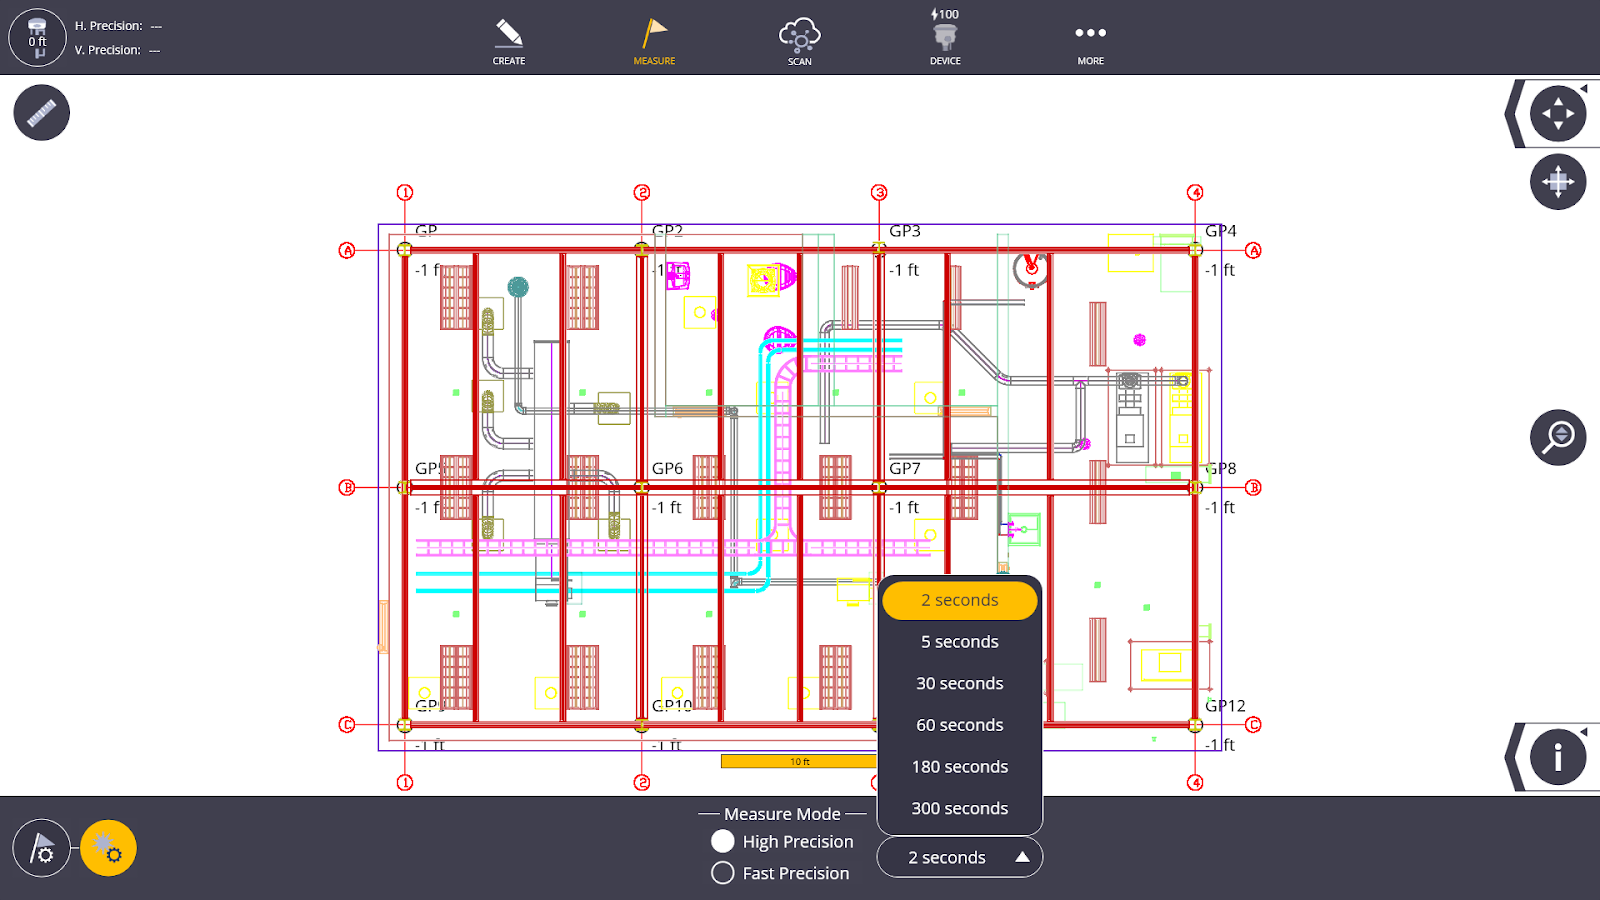Select High Precision measure mode
The width and height of the screenshot is (1600, 900).
click(723, 842)
